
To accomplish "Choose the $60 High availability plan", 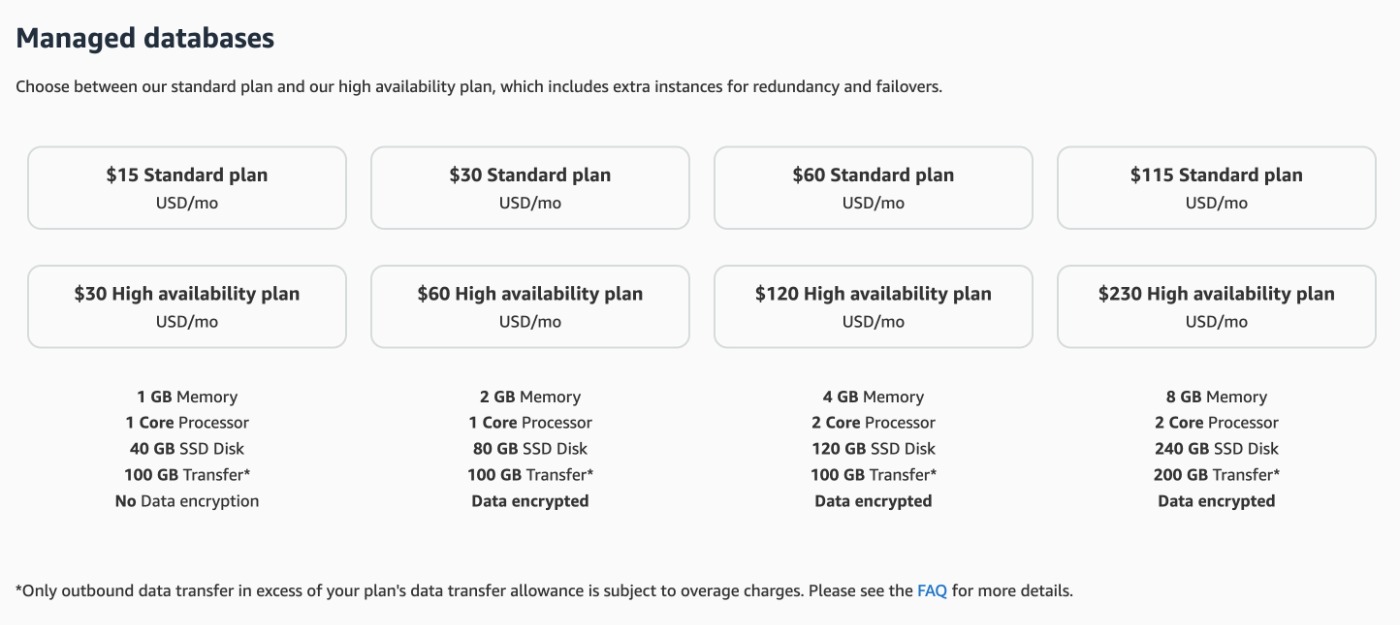I will pyautogui.click(x=530, y=306).
